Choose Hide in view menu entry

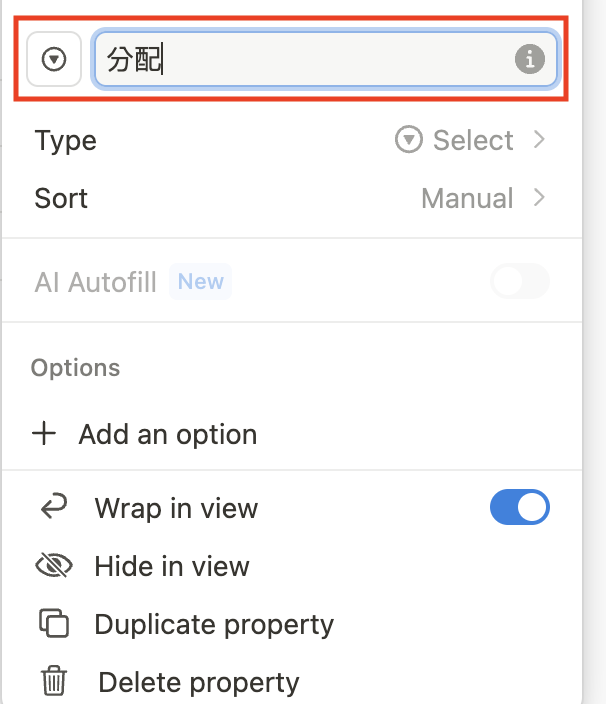pyautogui.click(x=171, y=567)
